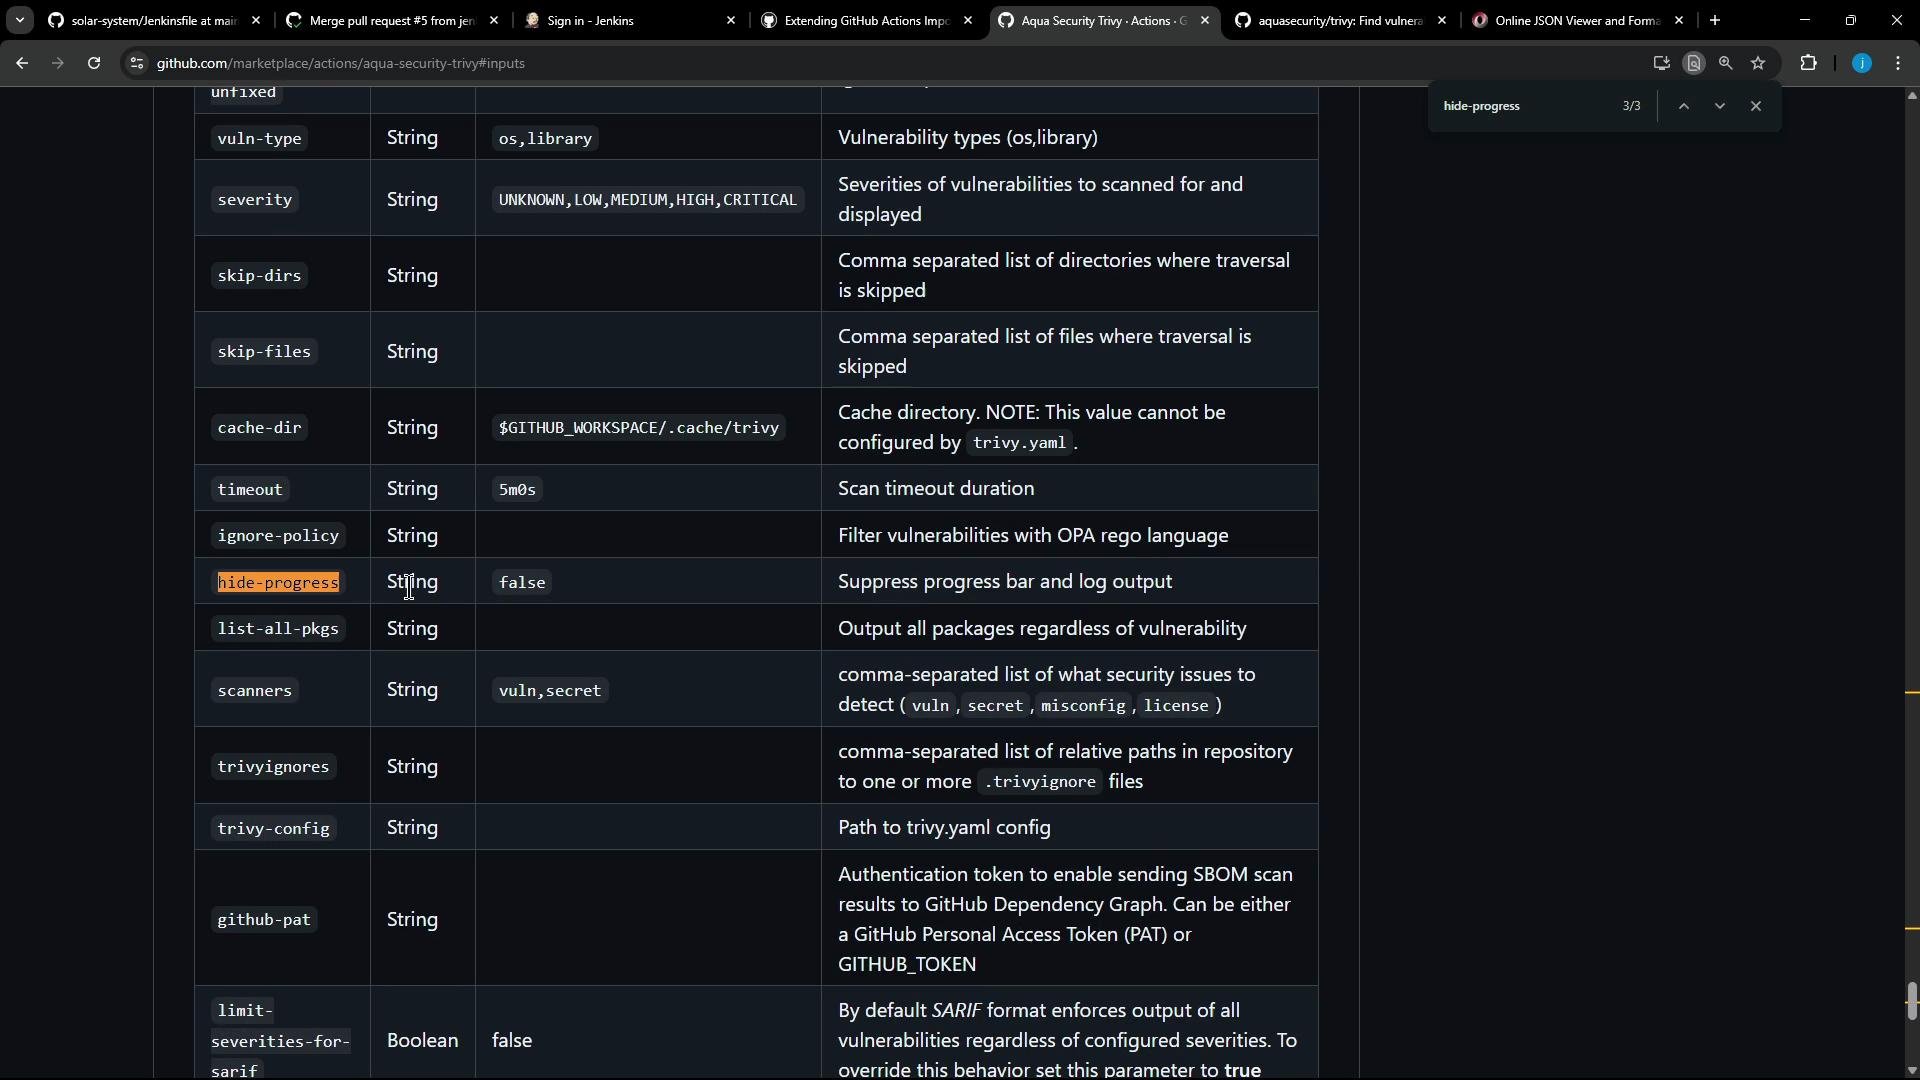Screen dimensions: 1920x1080
Task: Click scrollbar up arrow
Action: (x=1912, y=96)
